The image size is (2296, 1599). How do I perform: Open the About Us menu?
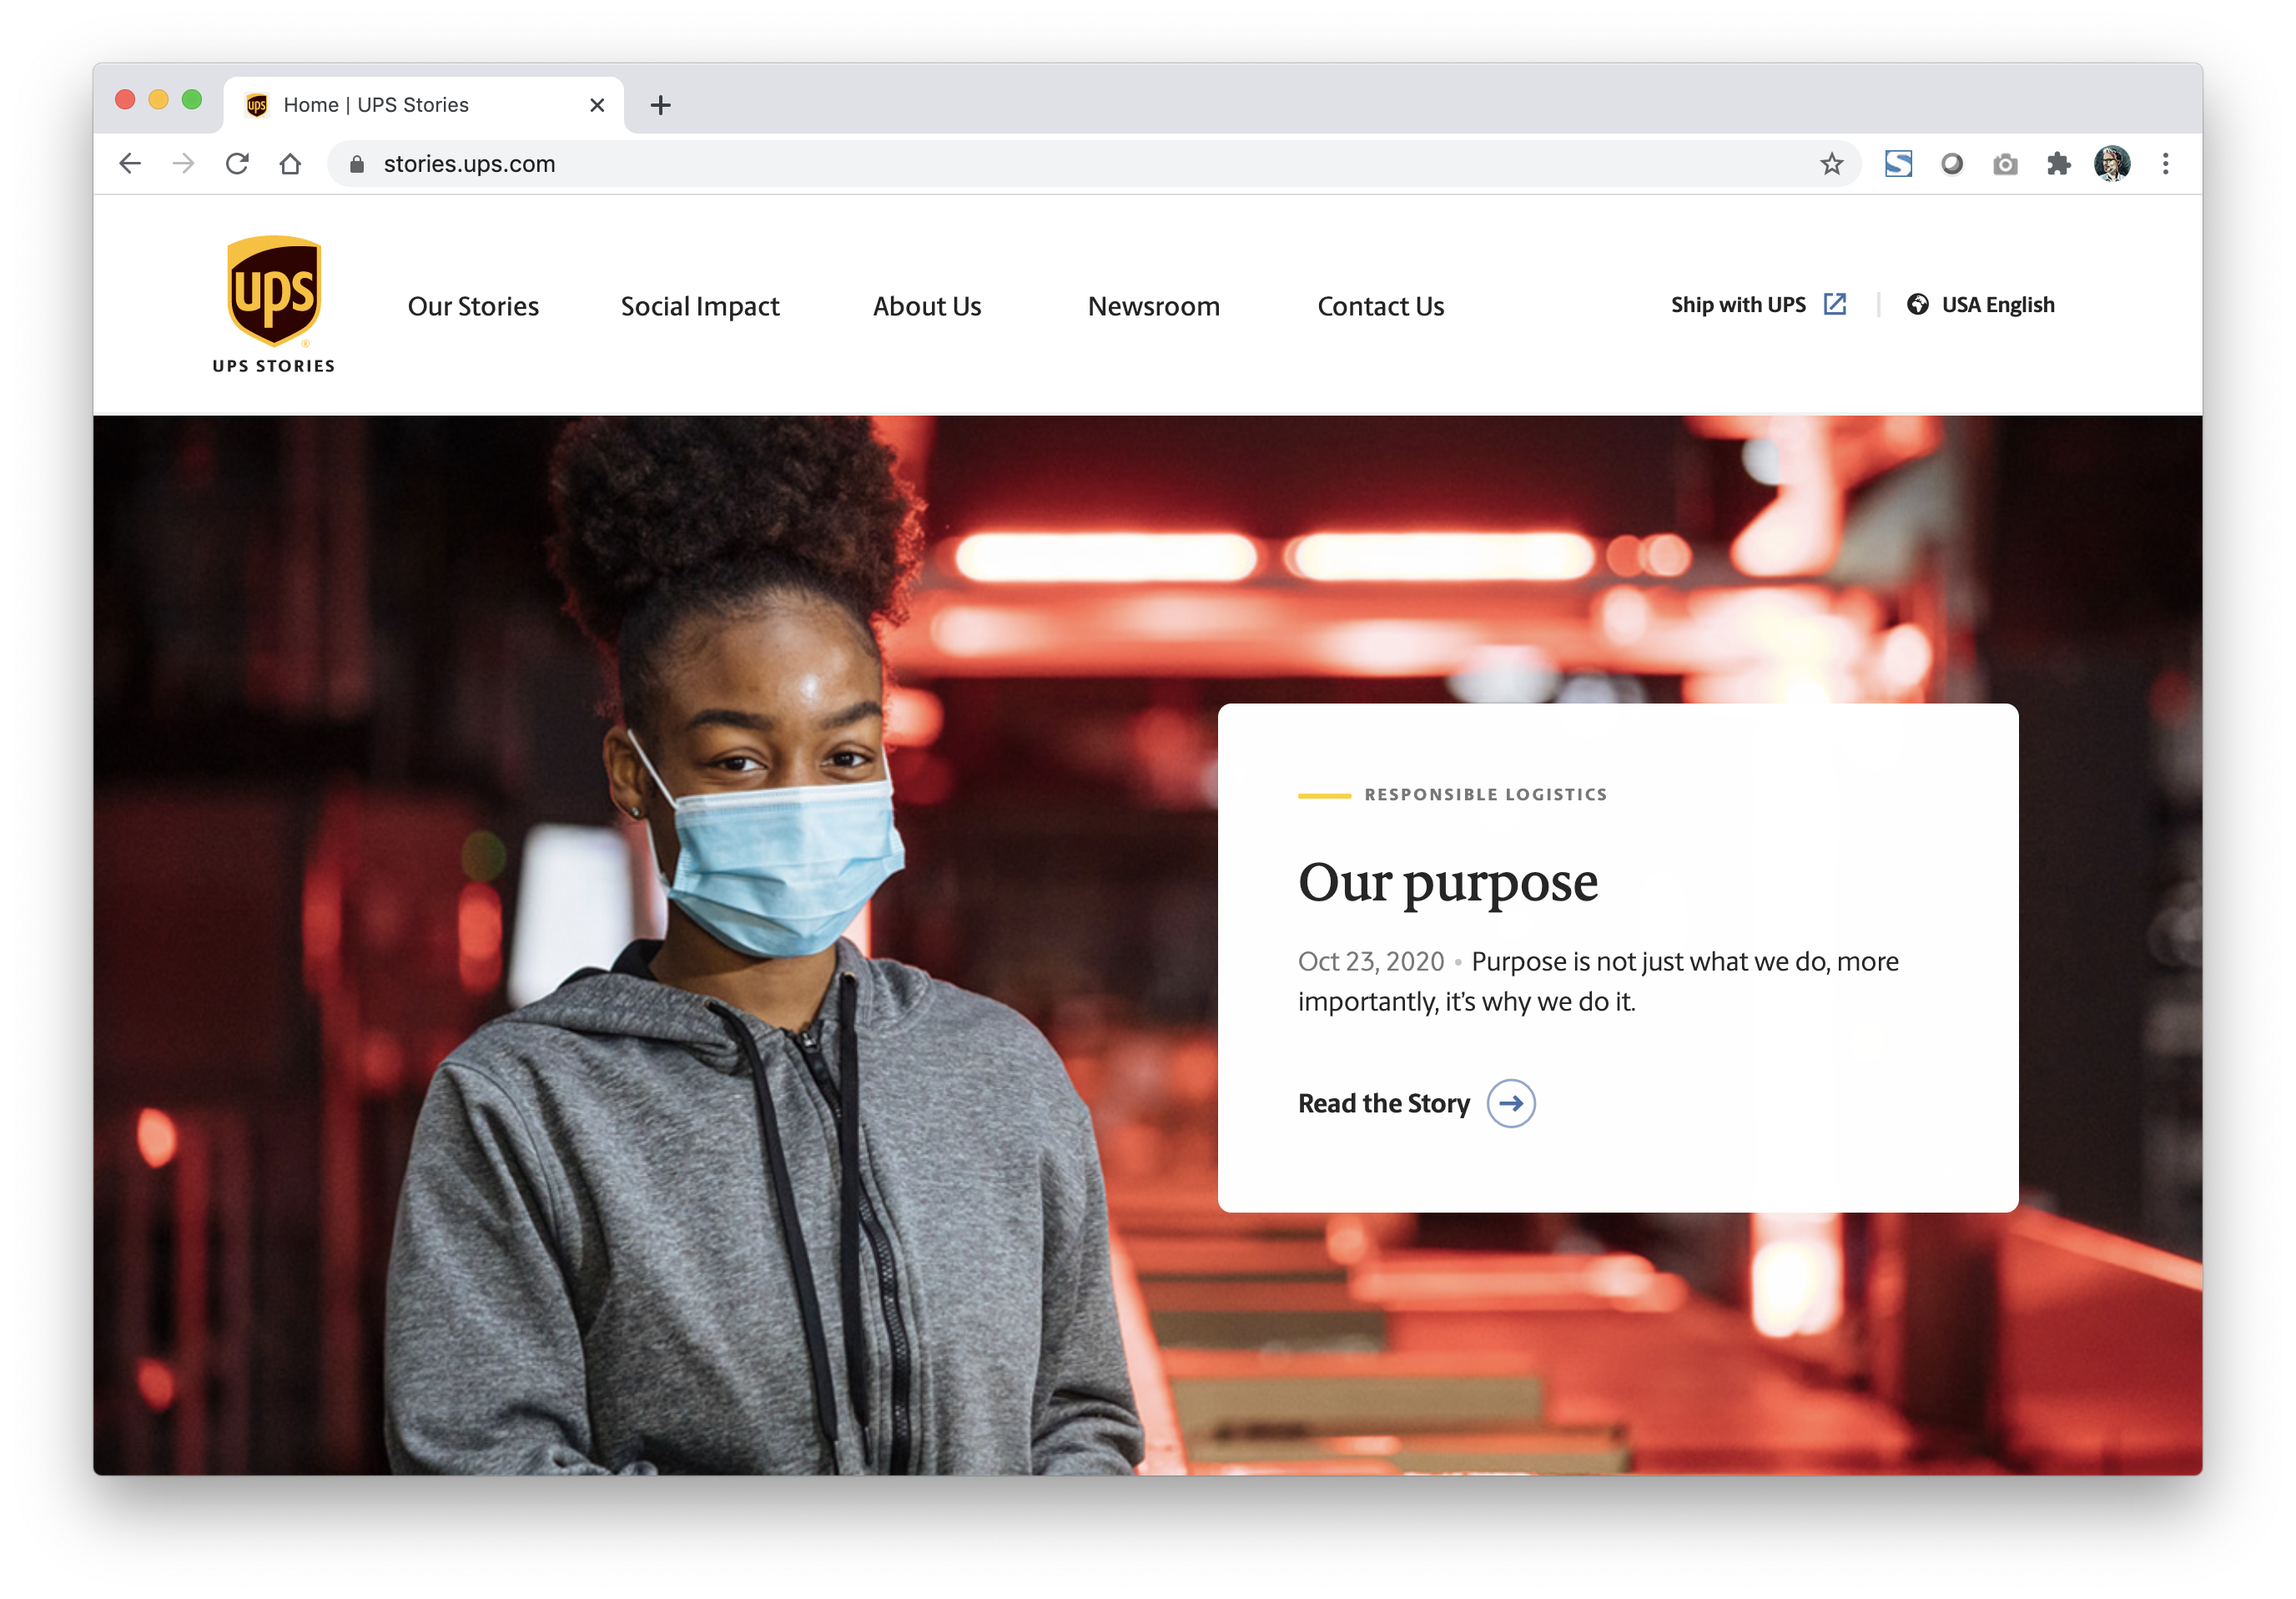coord(927,306)
